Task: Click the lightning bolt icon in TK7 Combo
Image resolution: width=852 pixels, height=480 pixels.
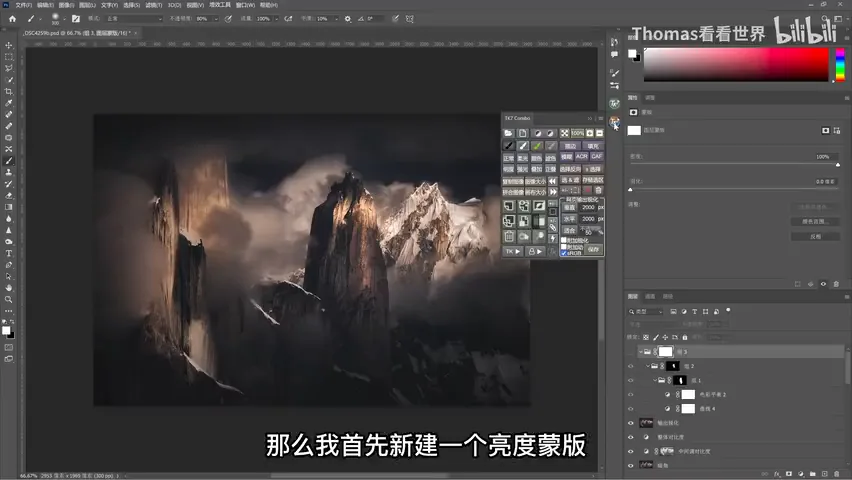Action: [553, 238]
